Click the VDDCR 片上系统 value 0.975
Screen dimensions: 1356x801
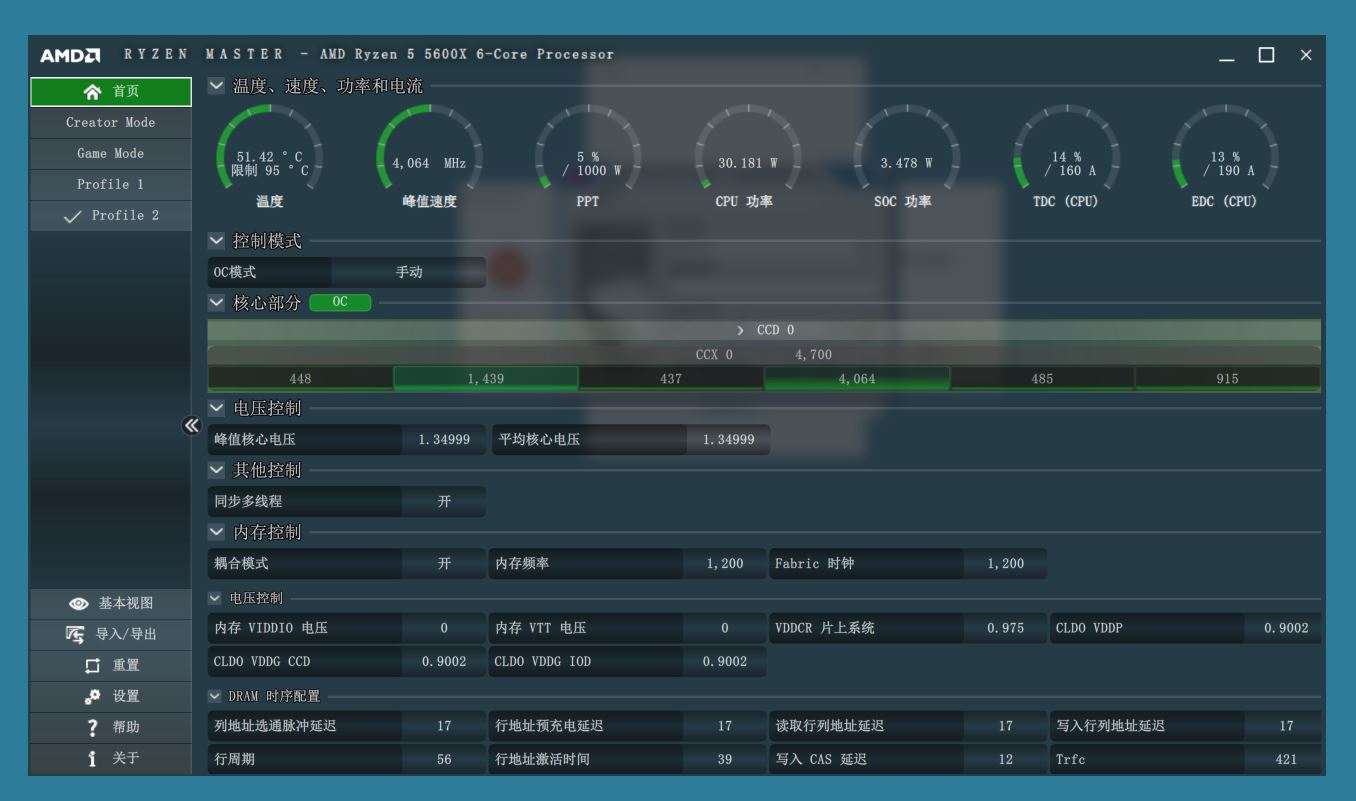pyautogui.click(x=1006, y=628)
